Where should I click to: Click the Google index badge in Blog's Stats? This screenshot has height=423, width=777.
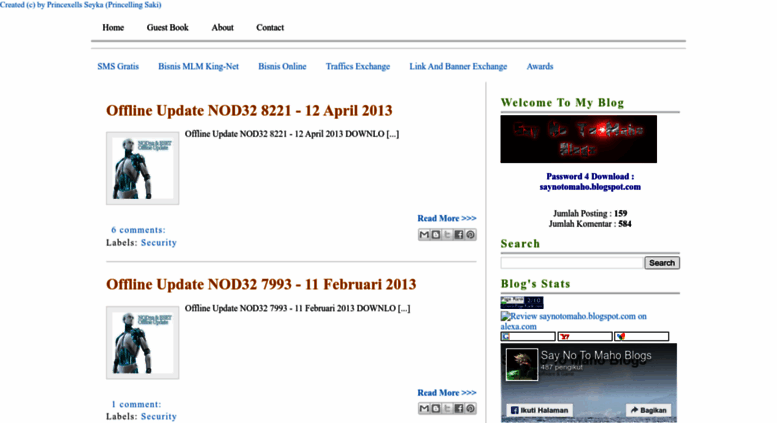528,337
